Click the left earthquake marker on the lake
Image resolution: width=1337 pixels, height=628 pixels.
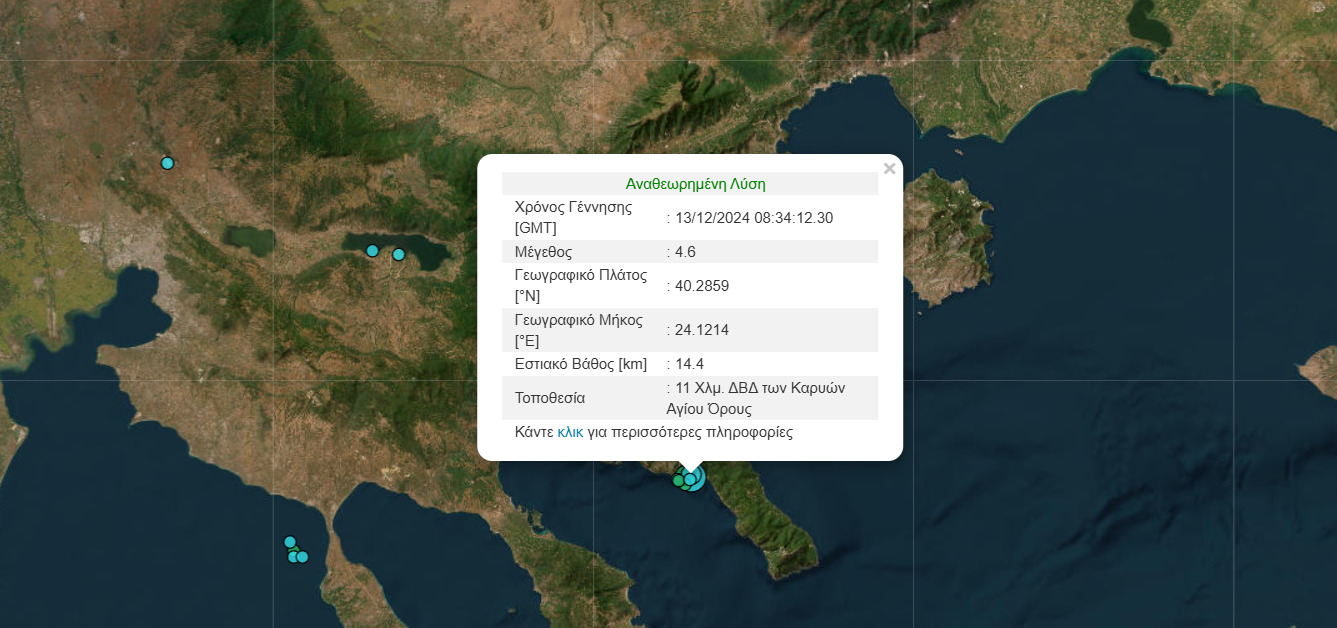tap(372, 250)
